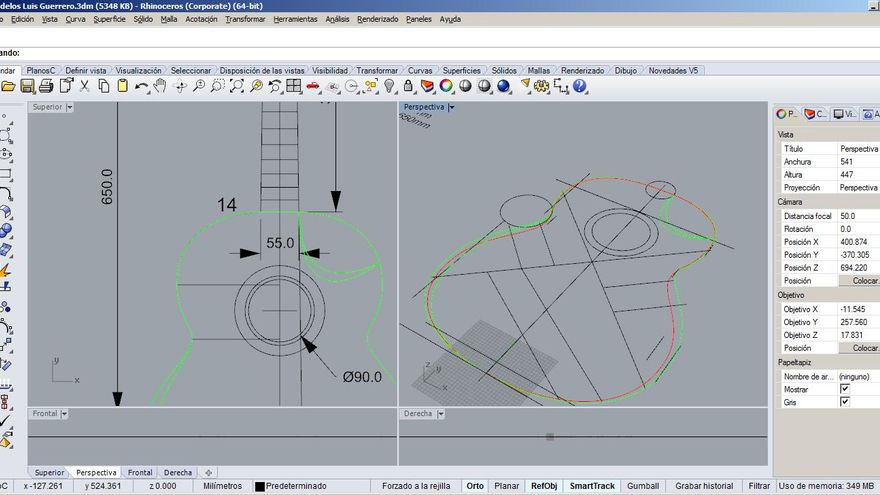Image resolution: width=880 pixels, height=495 pixels.
Task: Click the Undo arrow icon
Action: 141,87
